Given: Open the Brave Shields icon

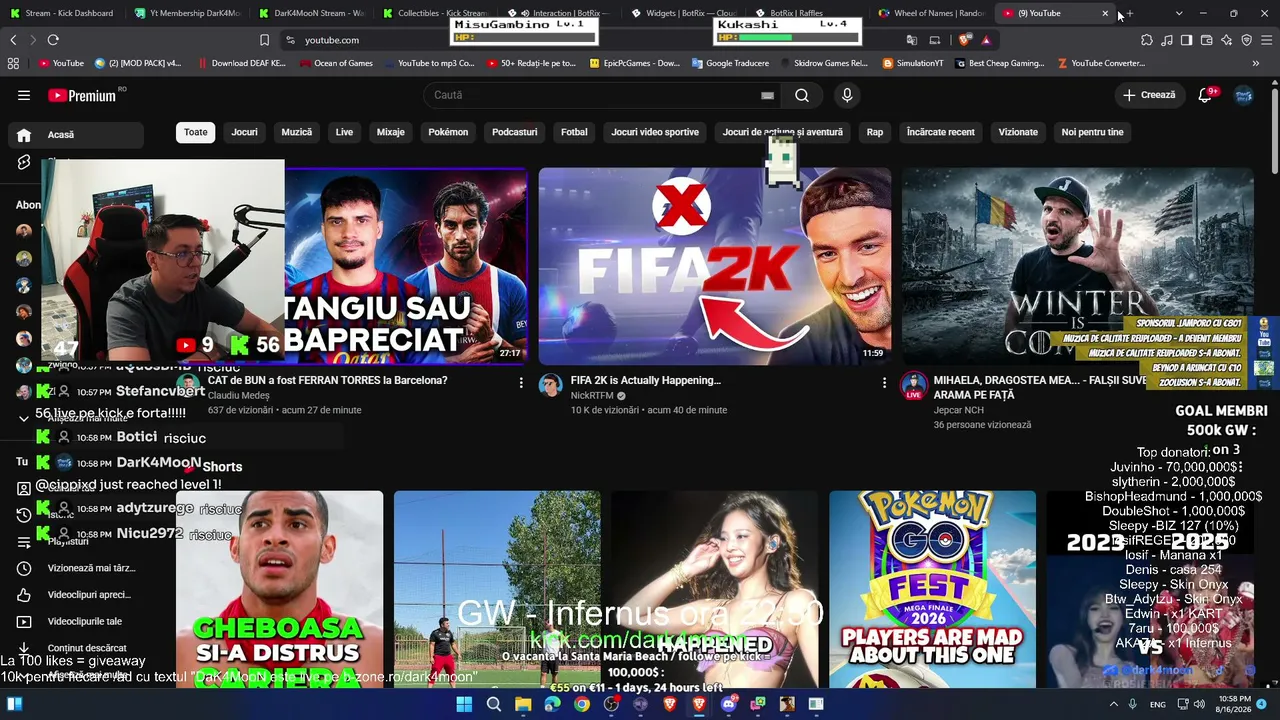Looking at the screenshot, I should (964, 40).
